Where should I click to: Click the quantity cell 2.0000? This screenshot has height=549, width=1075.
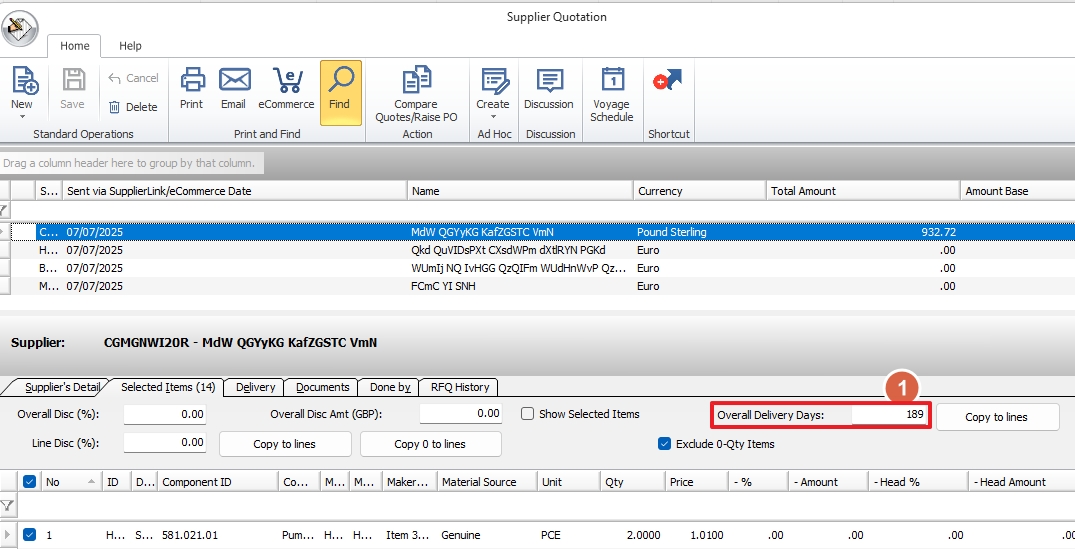(x=633, y=535)
